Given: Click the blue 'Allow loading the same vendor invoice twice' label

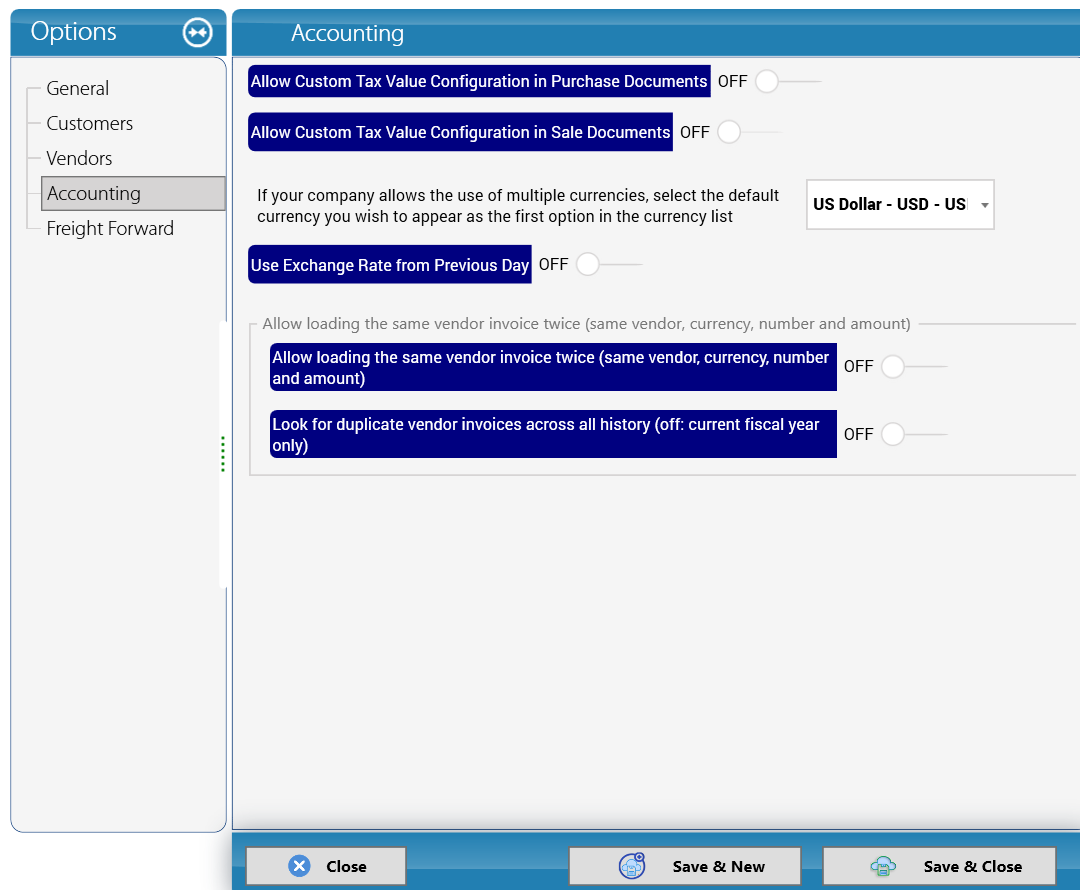Looking at the screenshot, I should tap(553, 367).
